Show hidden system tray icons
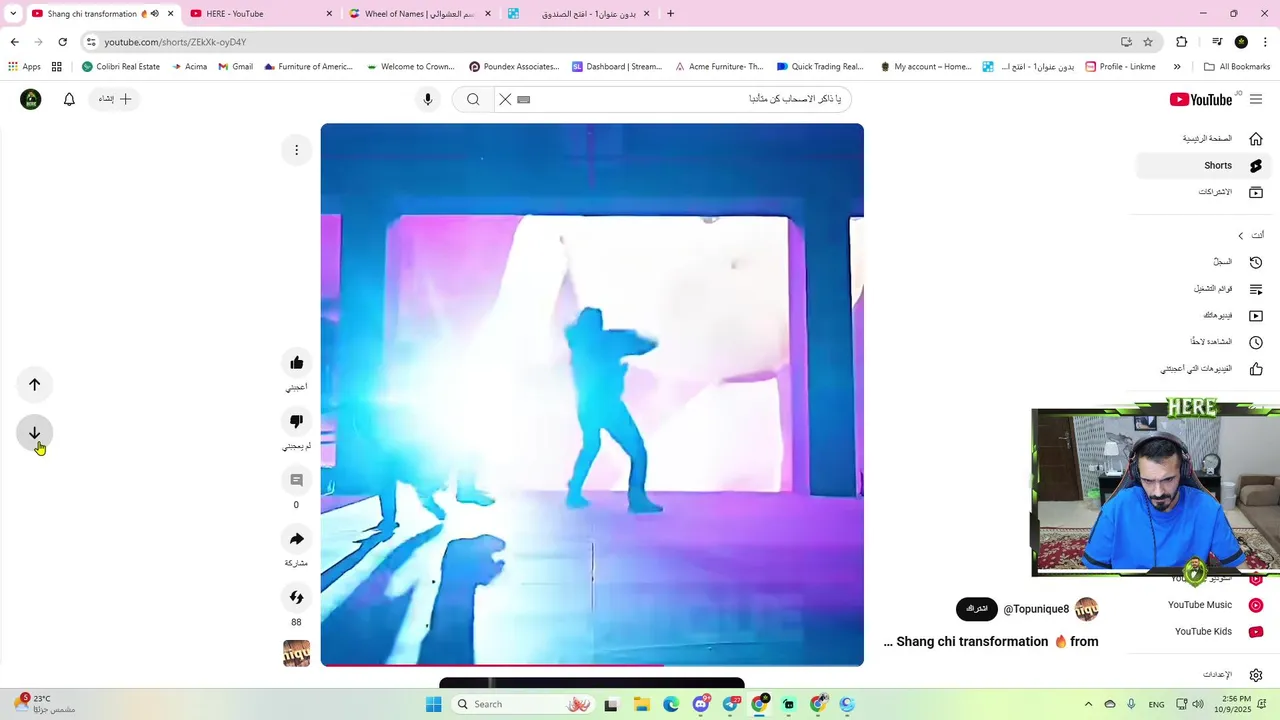 click(1088, 704)
